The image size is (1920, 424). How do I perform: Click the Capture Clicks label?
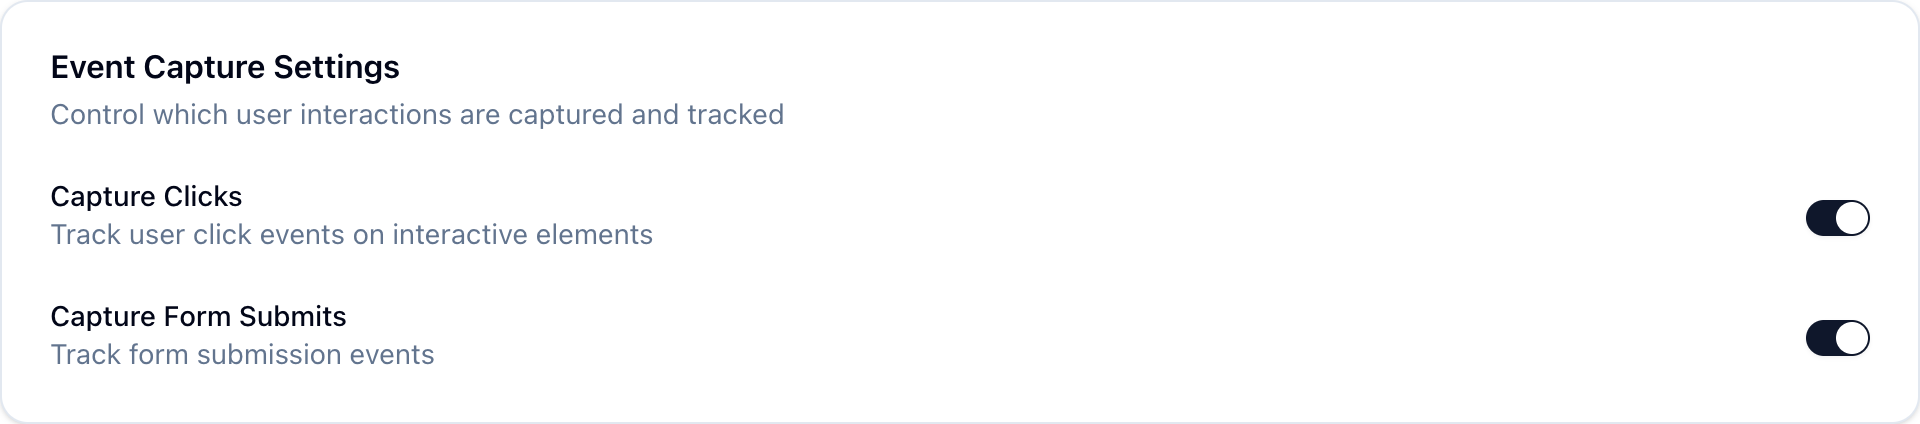coord(146,196)
